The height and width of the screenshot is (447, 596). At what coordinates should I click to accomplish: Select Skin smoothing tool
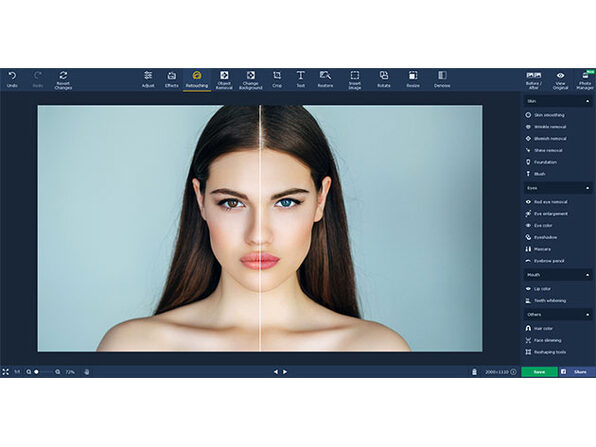coord(545,115)
